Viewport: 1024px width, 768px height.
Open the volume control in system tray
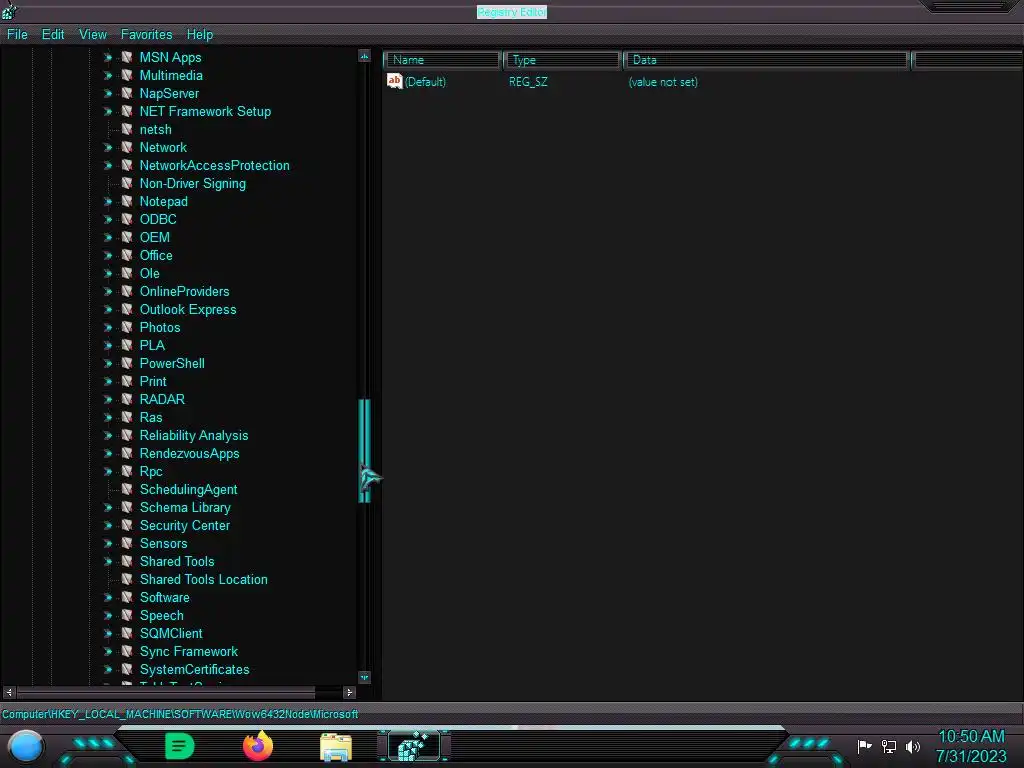912,746
